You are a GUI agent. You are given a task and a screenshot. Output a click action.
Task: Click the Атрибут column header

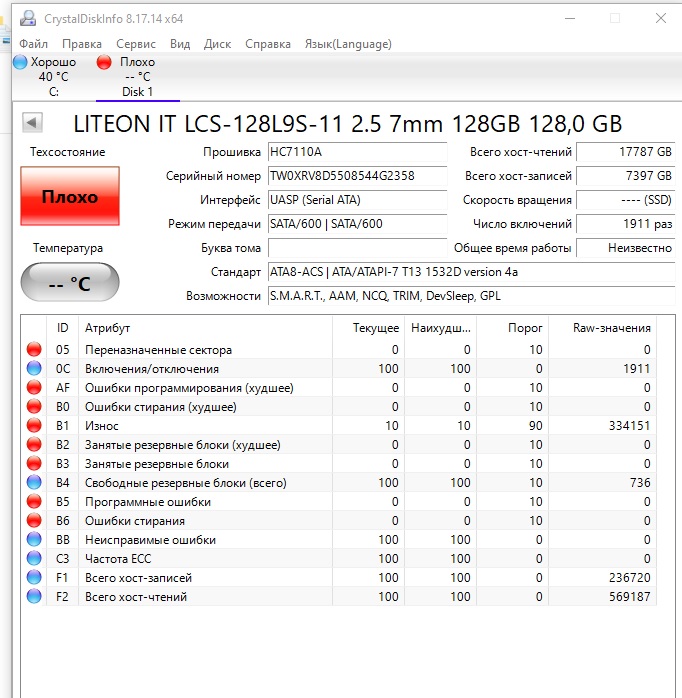[205, 328]
